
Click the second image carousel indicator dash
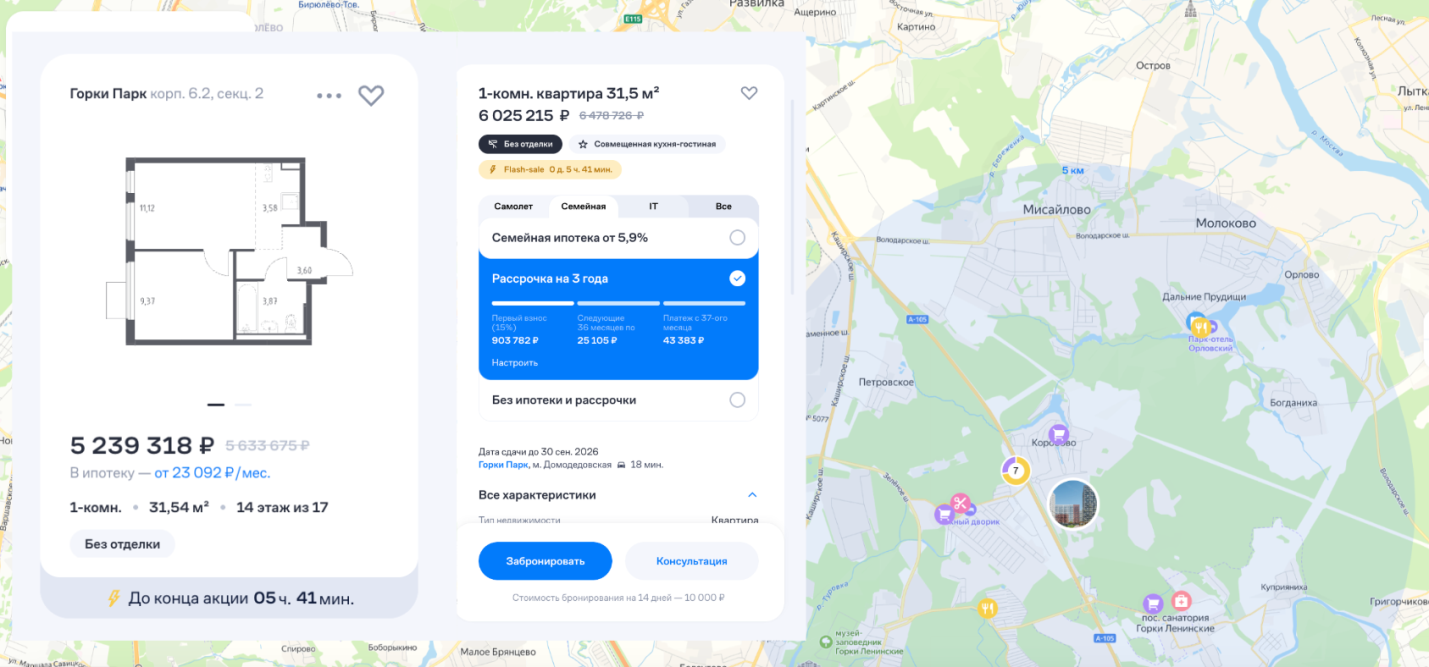click(x=242, y=405)
